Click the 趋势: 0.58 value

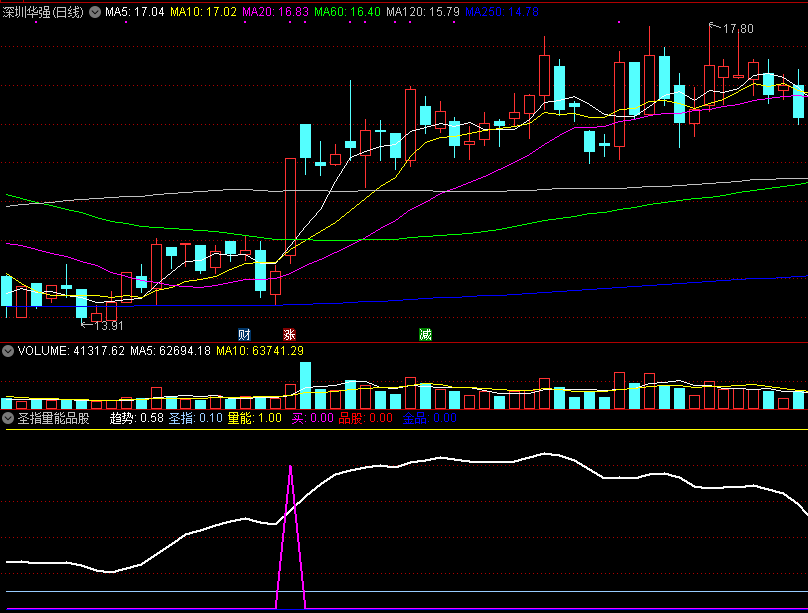tap(137, 418)
